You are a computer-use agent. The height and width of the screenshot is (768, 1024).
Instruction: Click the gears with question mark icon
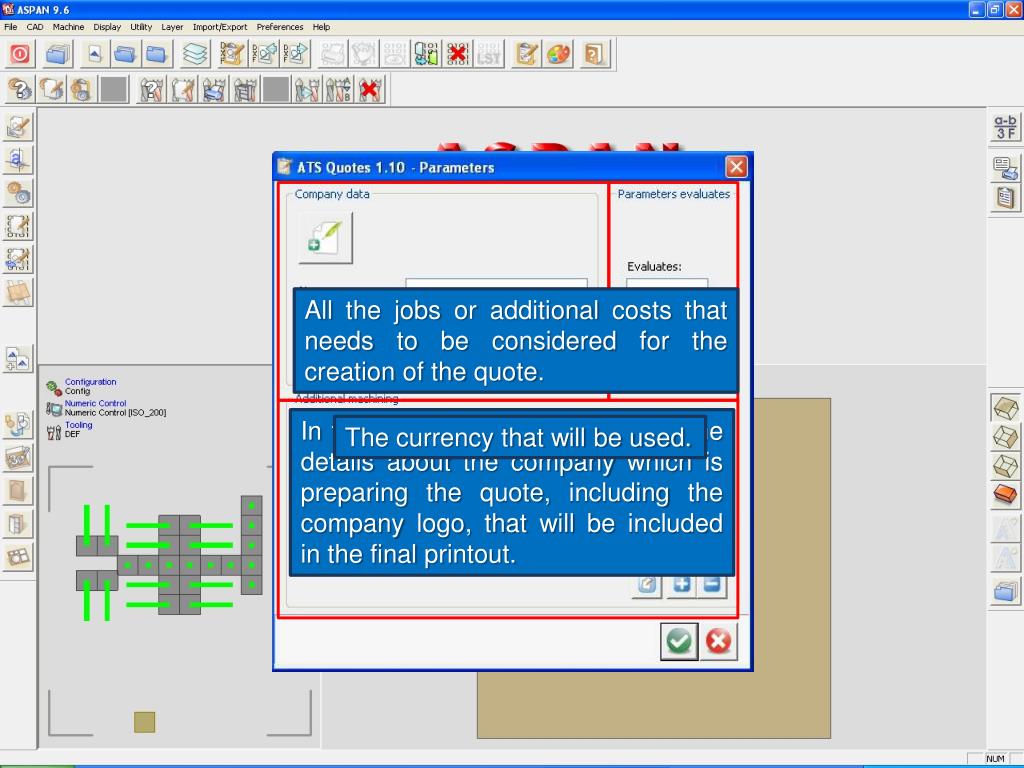(x=20, y=89)
